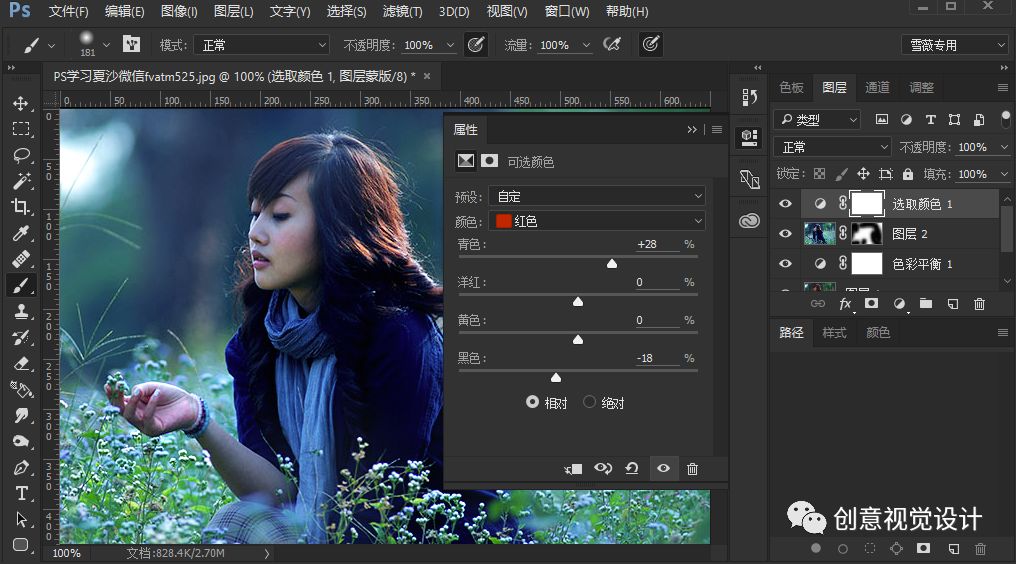Open the Properties panel menu
Viewport: 1016px width, 564px height.
717,130
